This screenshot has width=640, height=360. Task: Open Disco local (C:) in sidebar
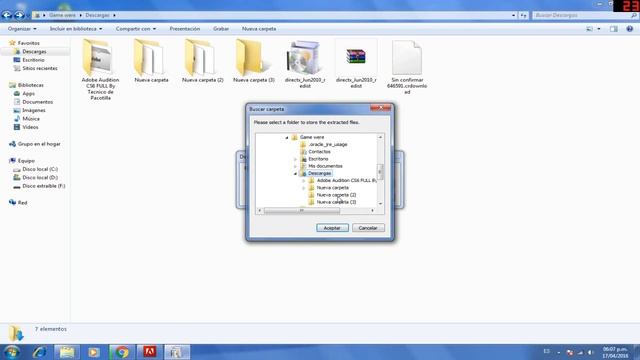tap(40, 169)
